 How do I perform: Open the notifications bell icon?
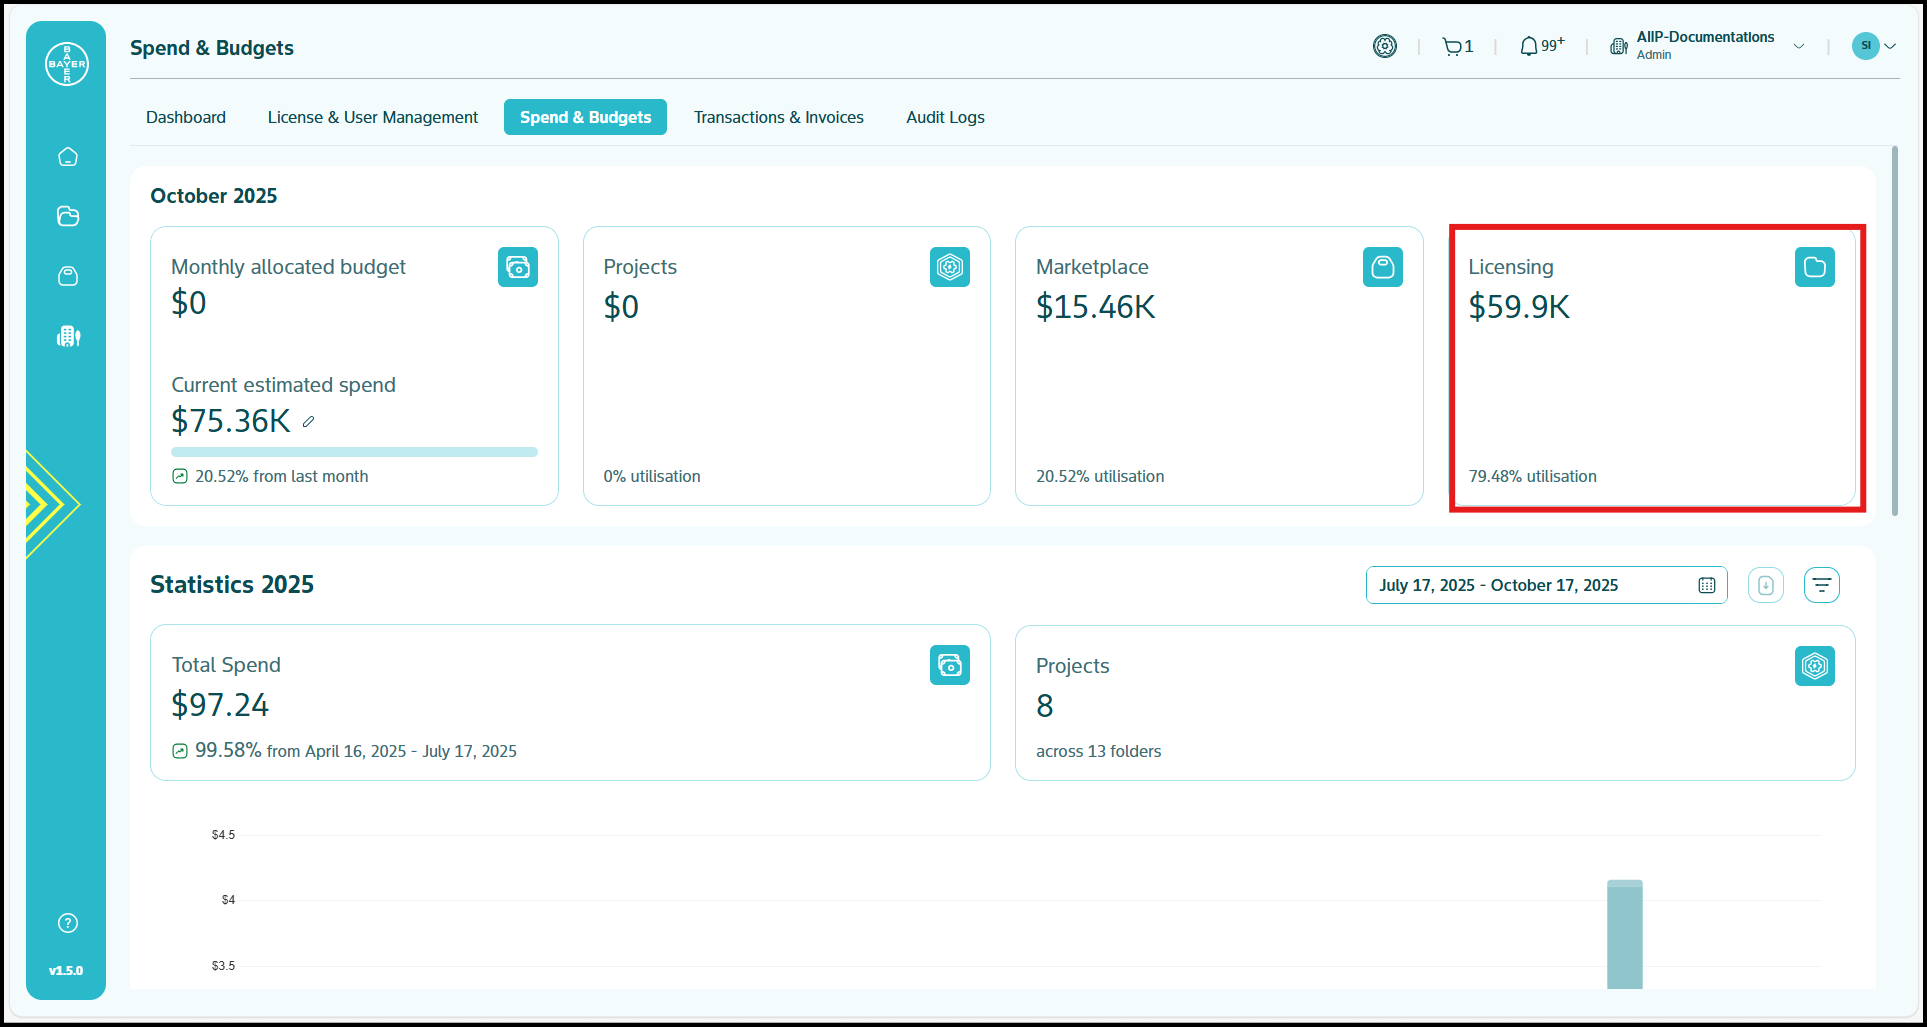tap(1529, 47)
